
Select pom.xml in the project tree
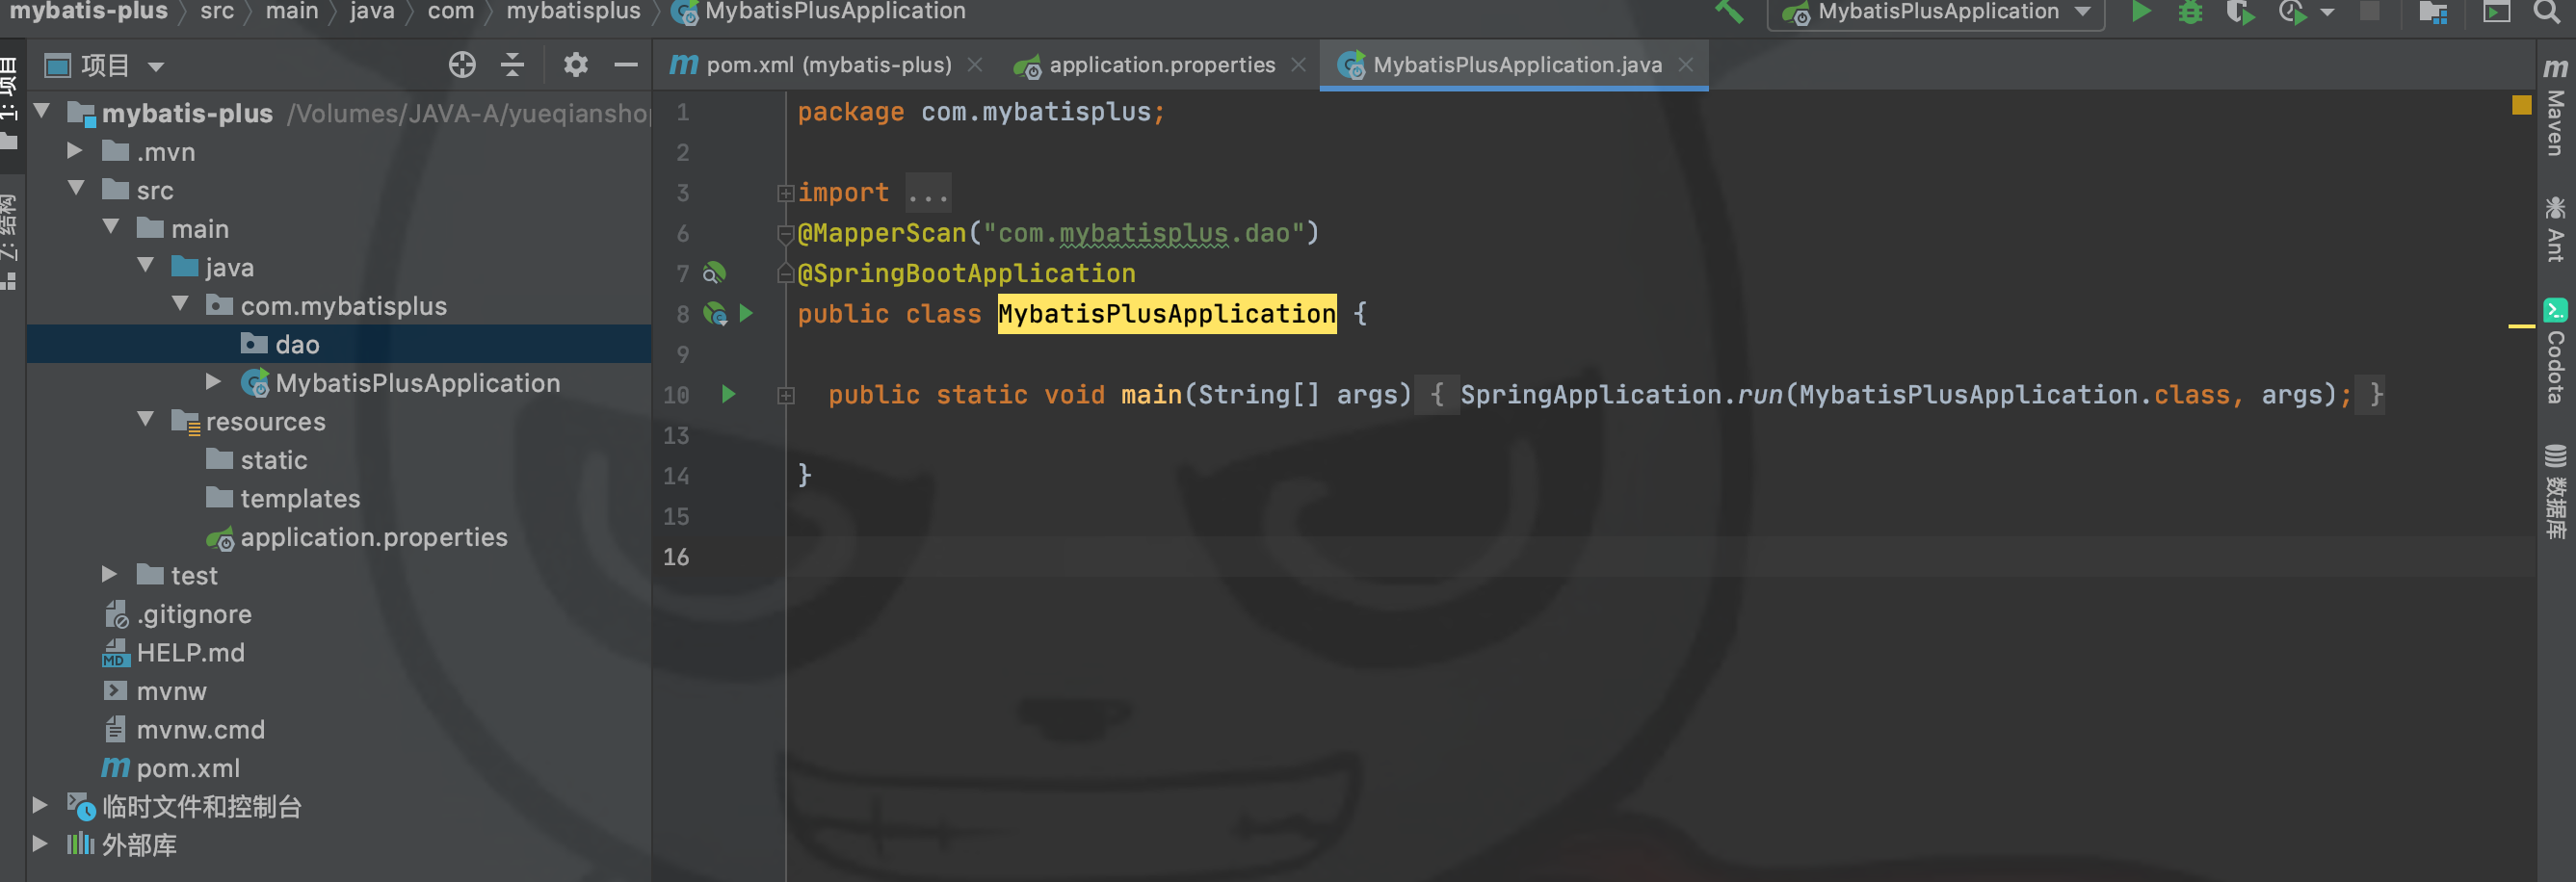click(x=171, y=768)
